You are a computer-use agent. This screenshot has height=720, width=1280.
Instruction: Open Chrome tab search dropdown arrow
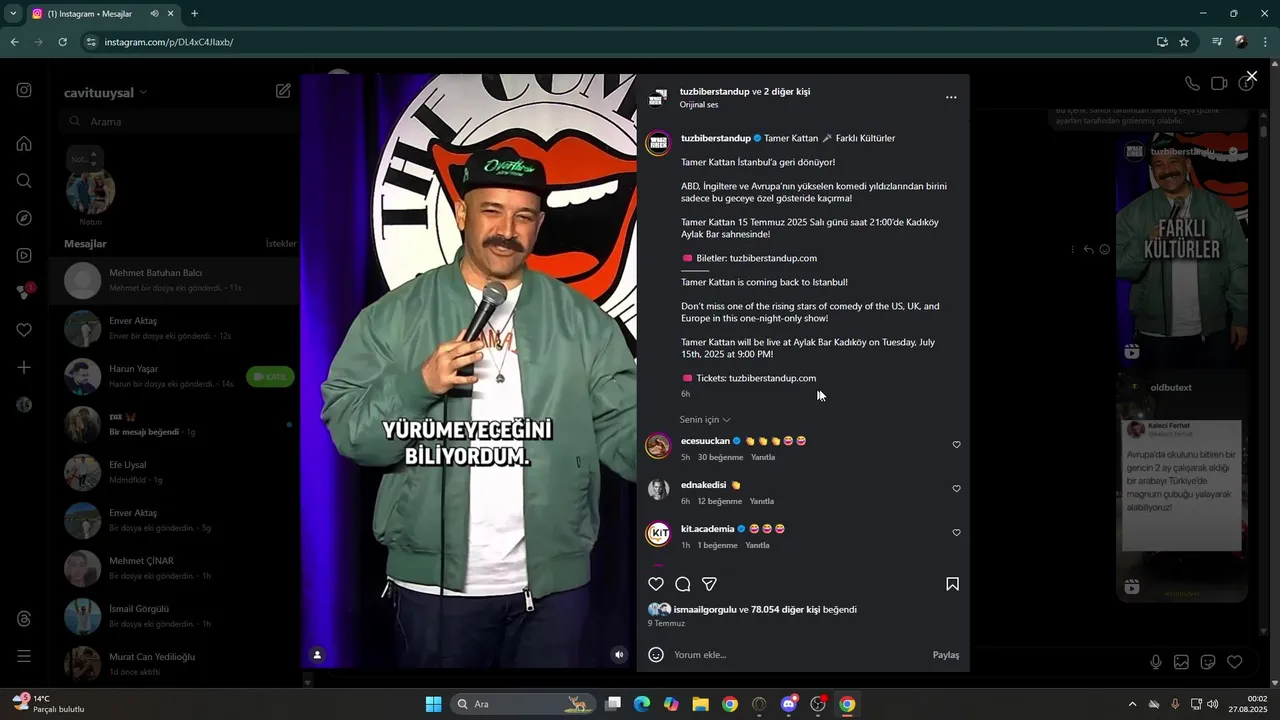click(x=13, y=14)
